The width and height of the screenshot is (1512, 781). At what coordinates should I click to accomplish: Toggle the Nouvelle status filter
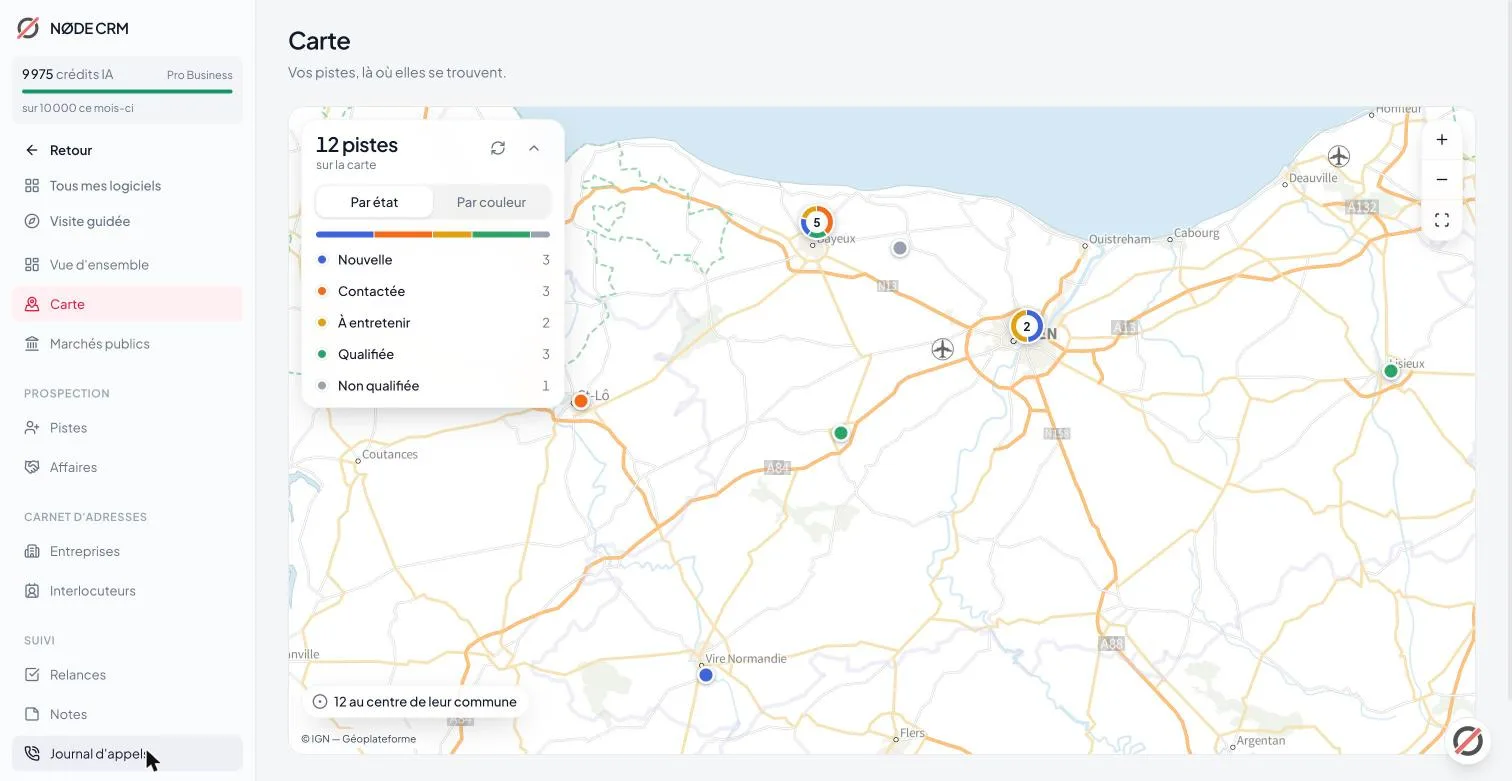[x=433, y=260]
